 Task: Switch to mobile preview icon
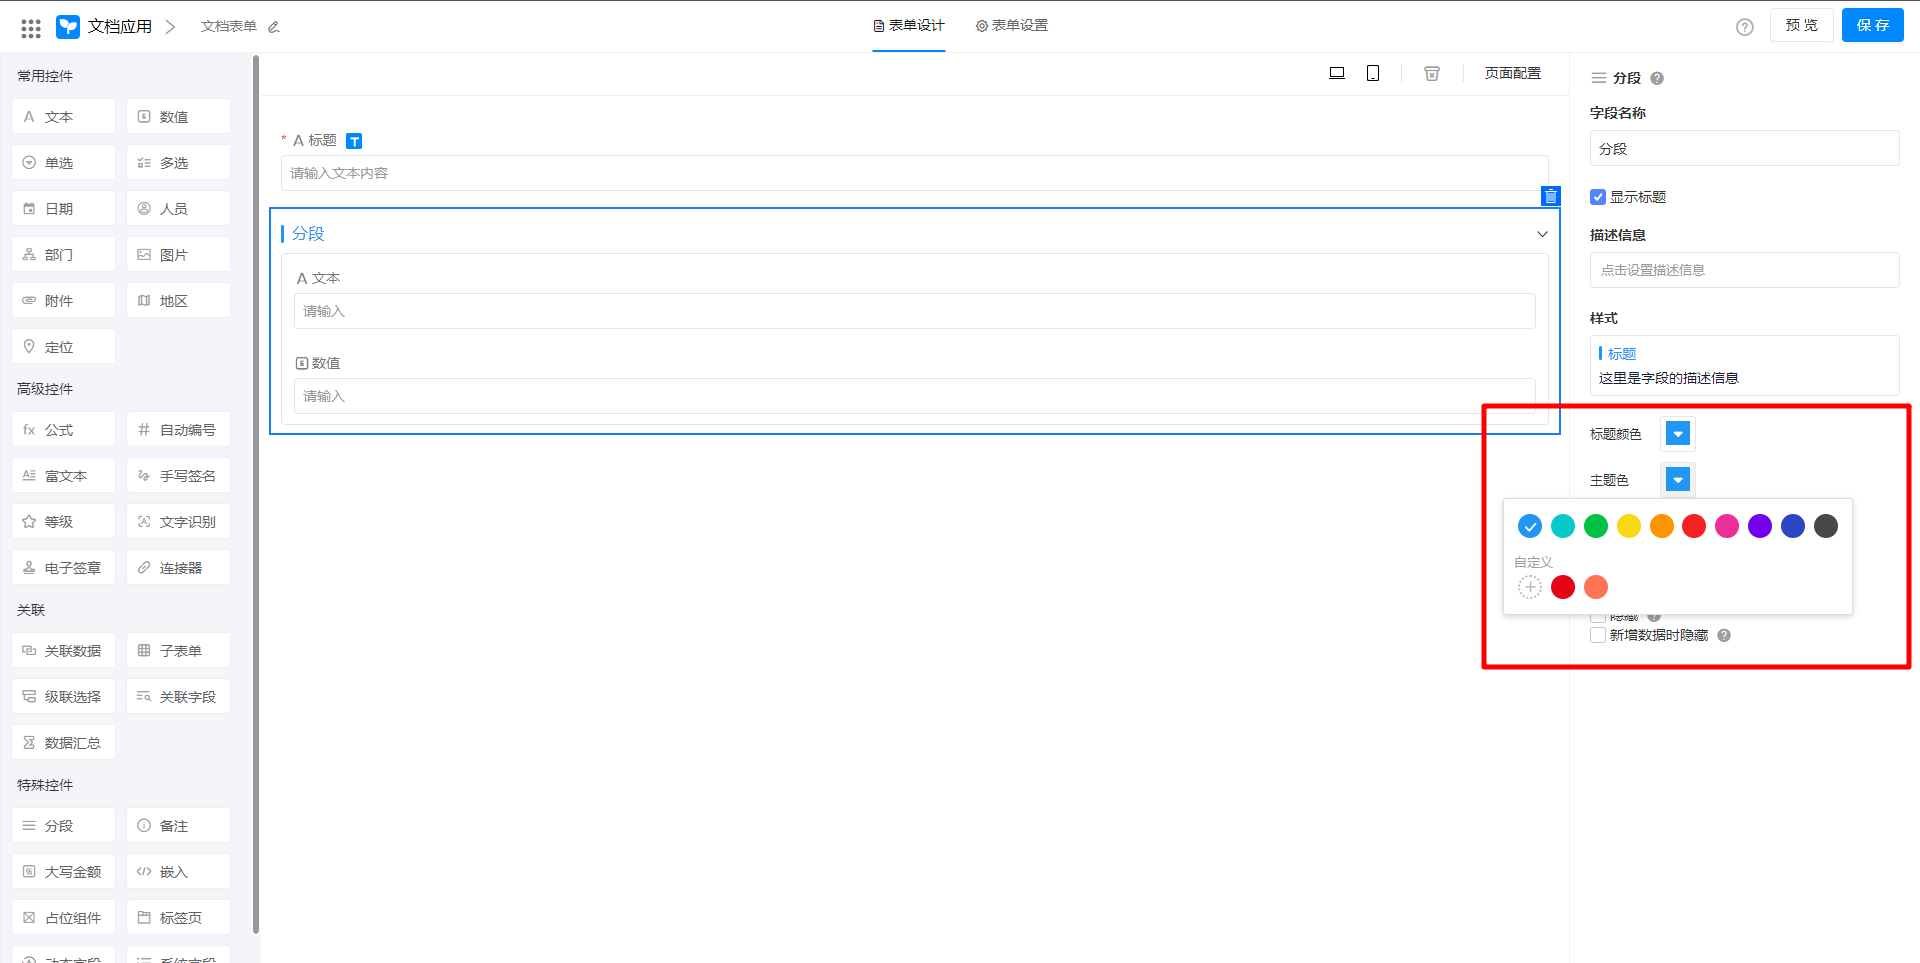click(x=1373, y=73)
